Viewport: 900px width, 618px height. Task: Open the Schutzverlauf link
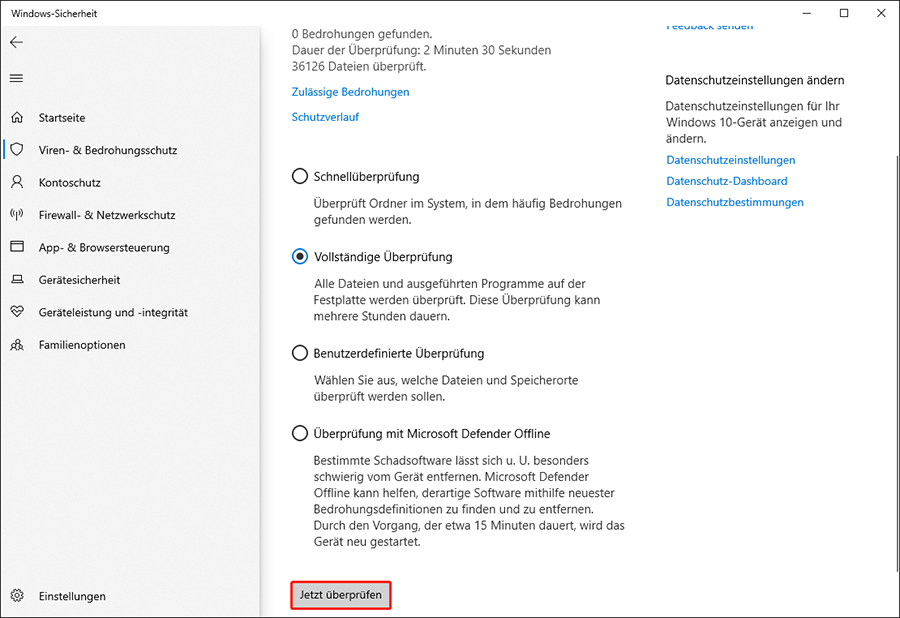coord(325,117)
